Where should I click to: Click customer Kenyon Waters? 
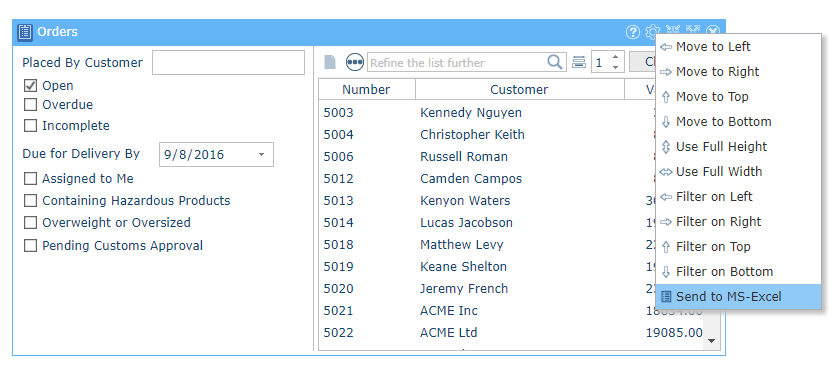[465, 201]
